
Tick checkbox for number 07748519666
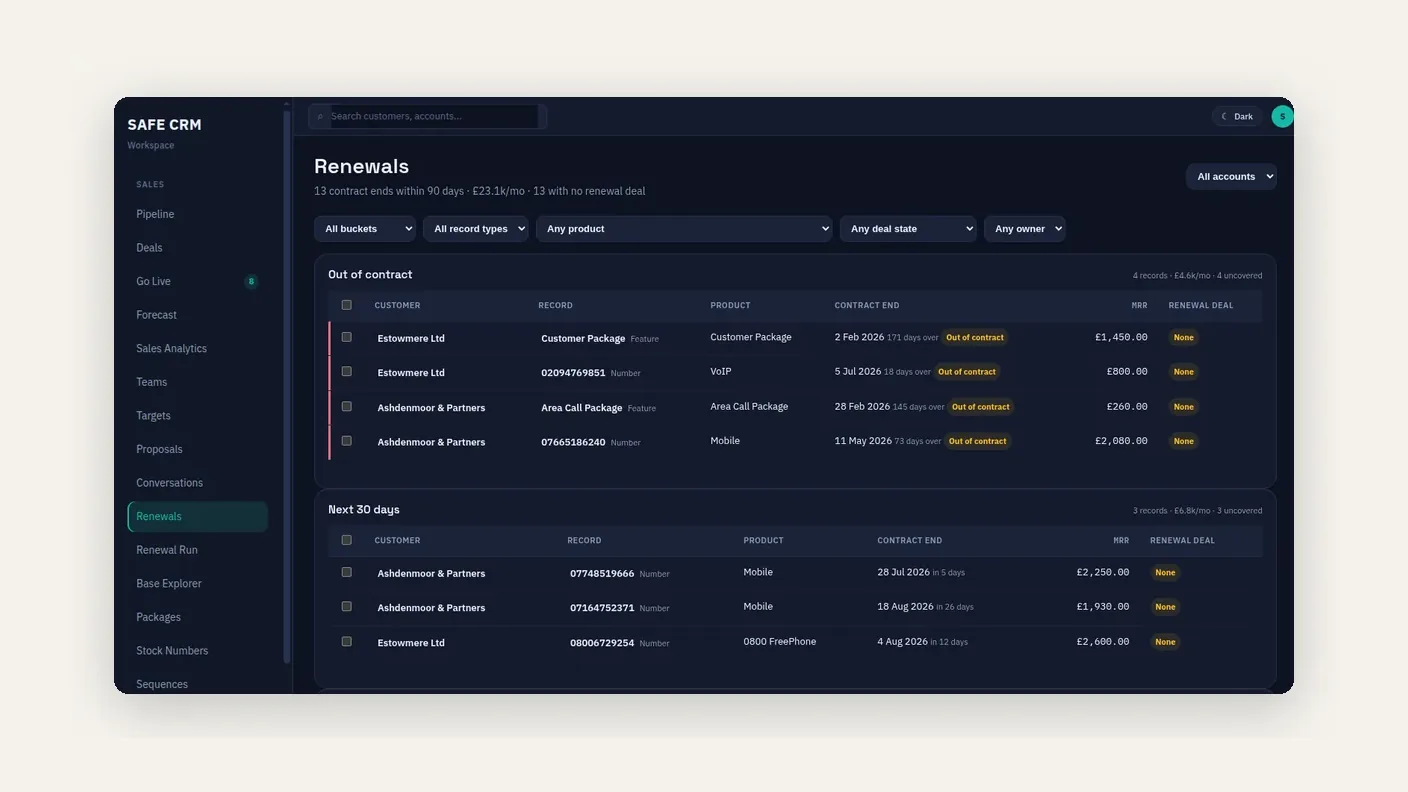pyautogui.click(x=347, y=573)
